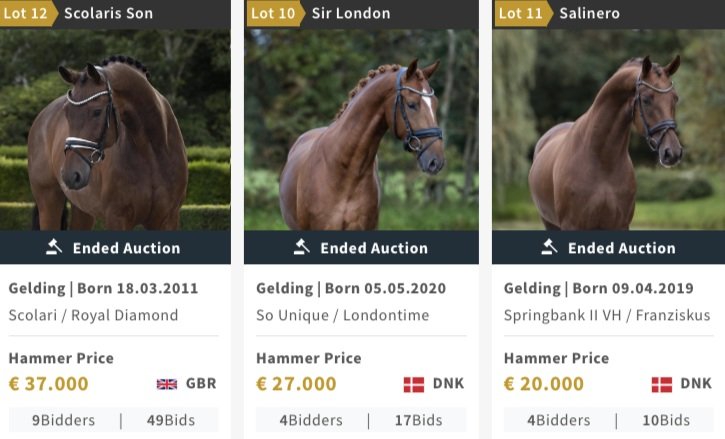Click the gavel icon under Scolaris Son
Image resolution: width=725 pixels, height=439 pixels.
tap(54, 247)
